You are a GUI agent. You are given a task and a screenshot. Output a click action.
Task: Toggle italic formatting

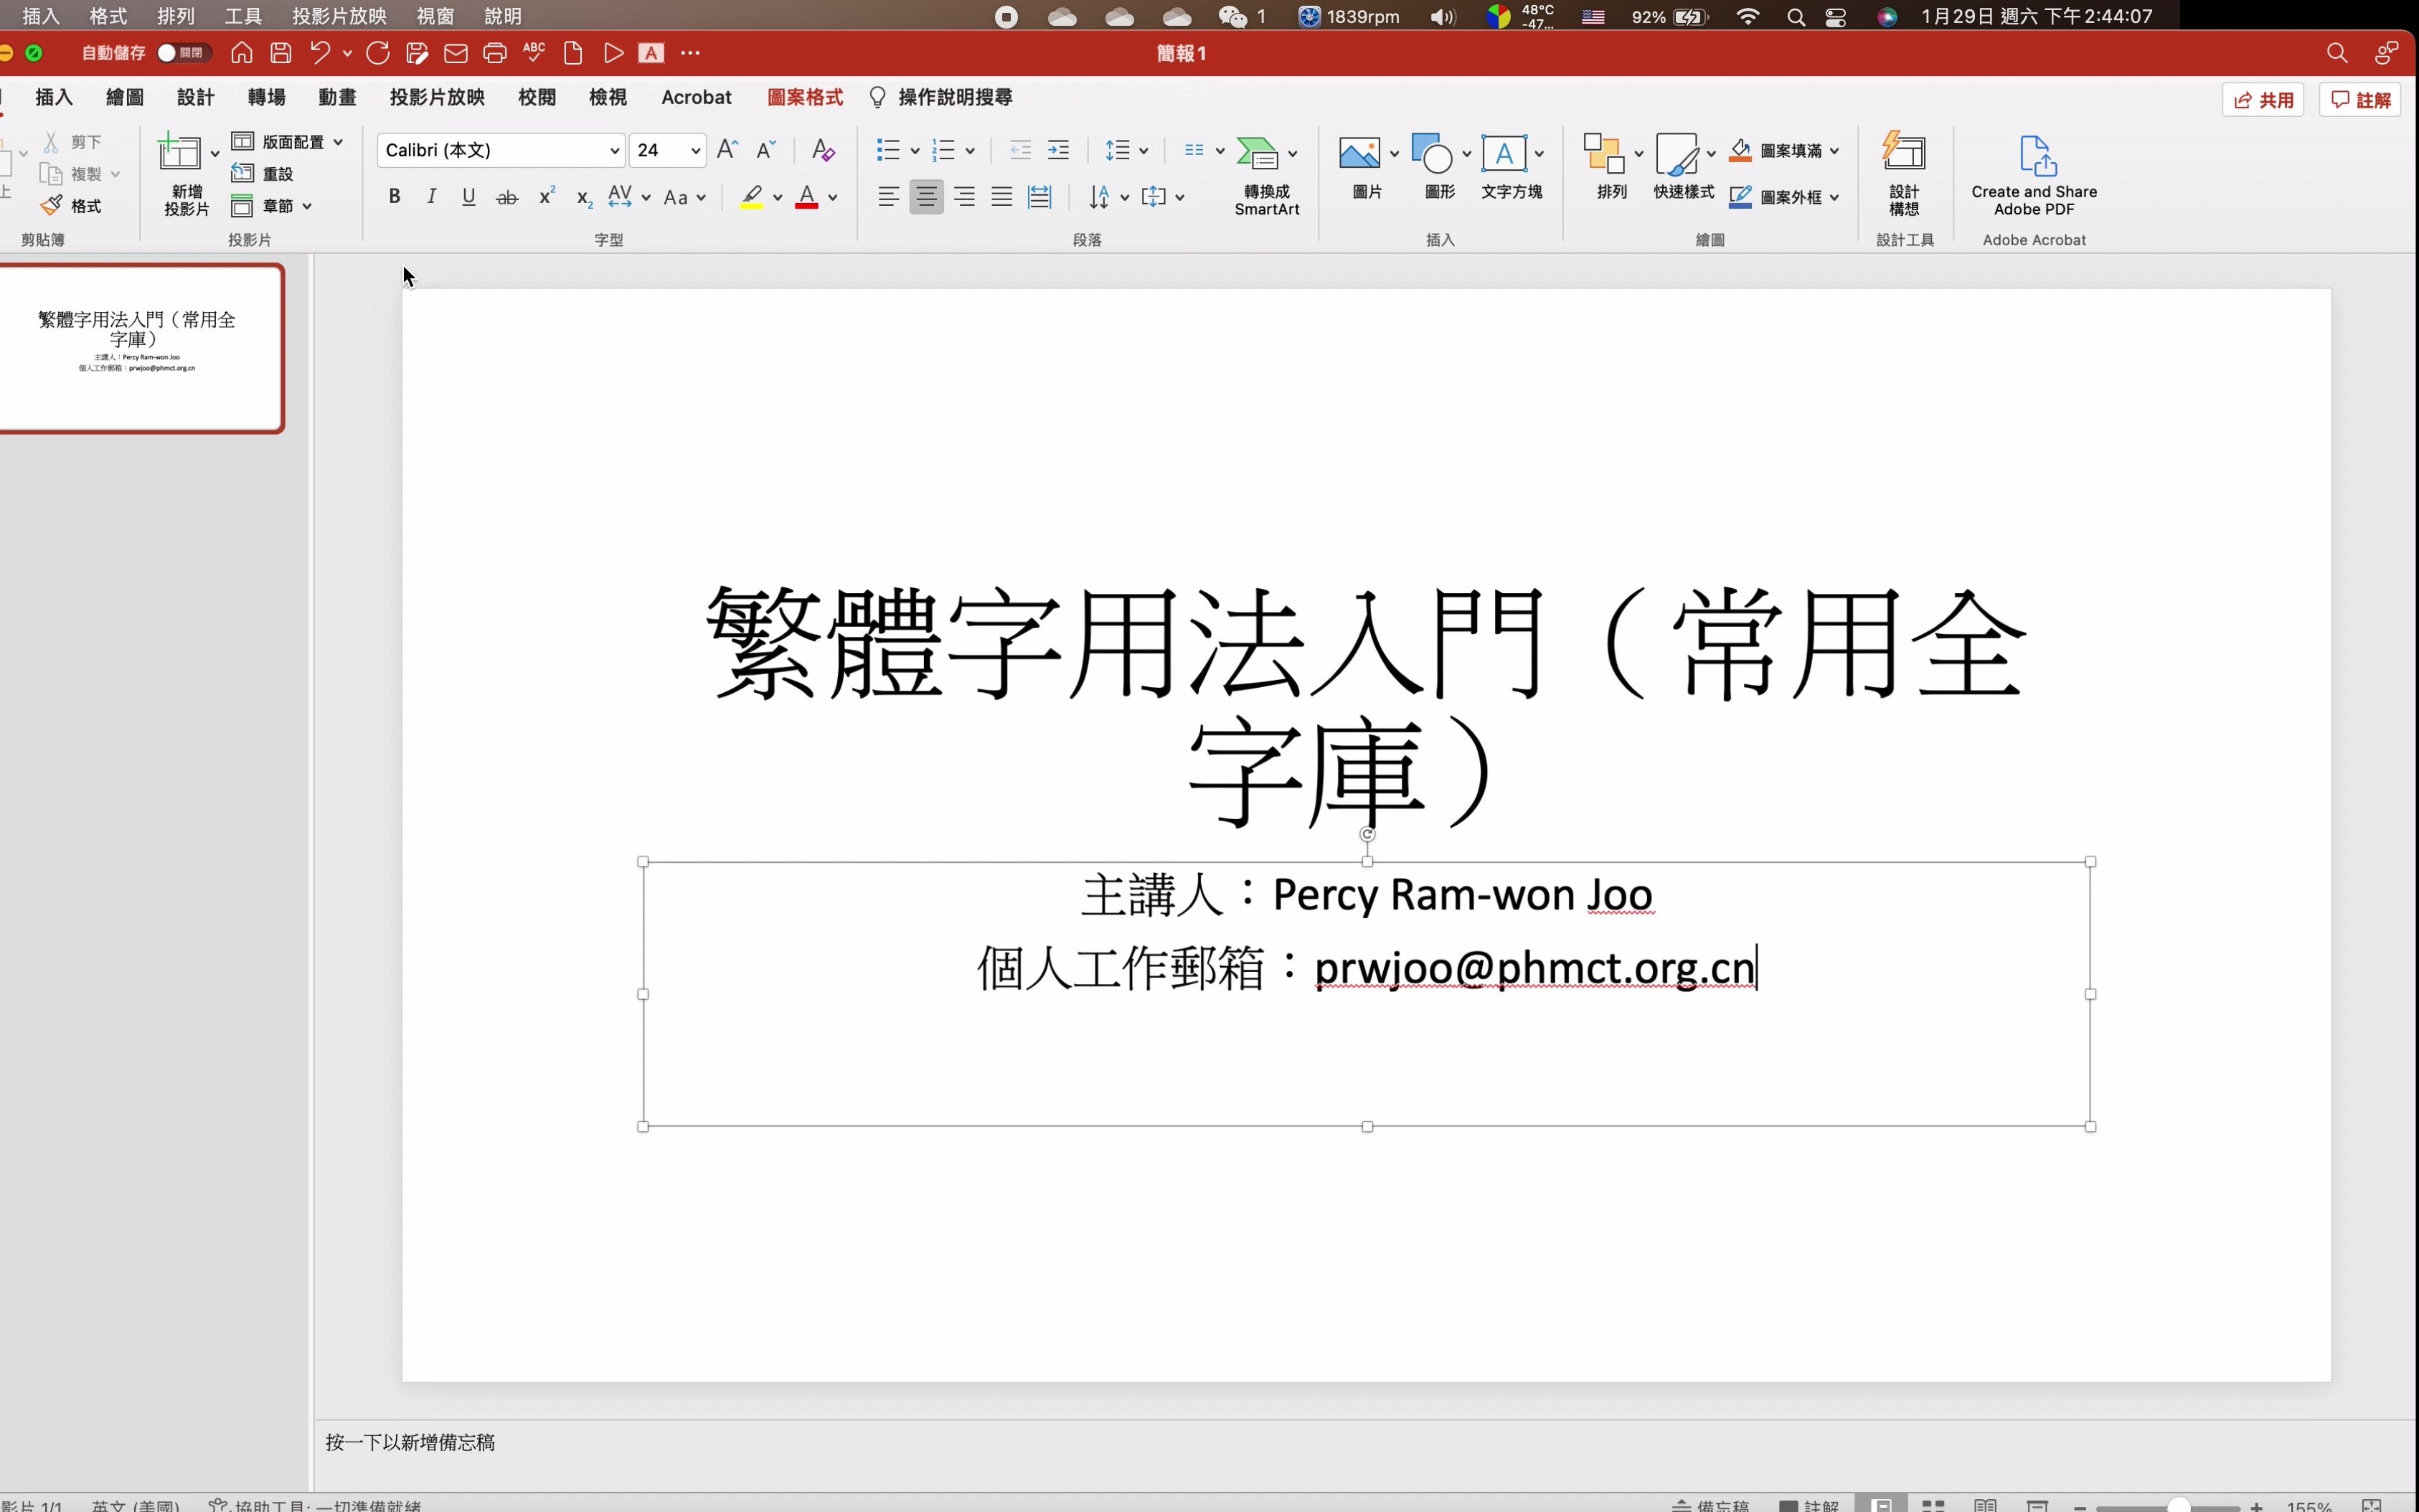pos(431,197)
